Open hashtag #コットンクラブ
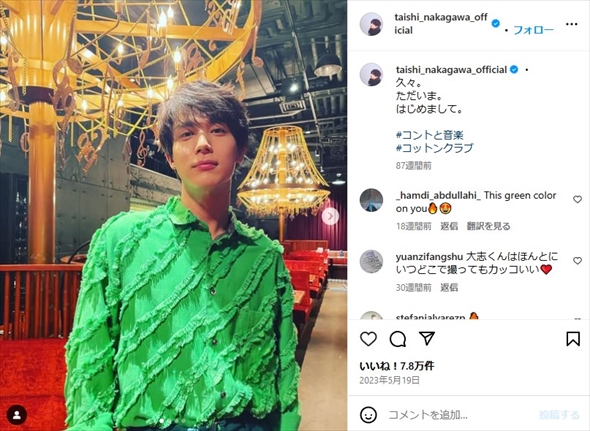The image size is (590, 431). pos(434,148)
